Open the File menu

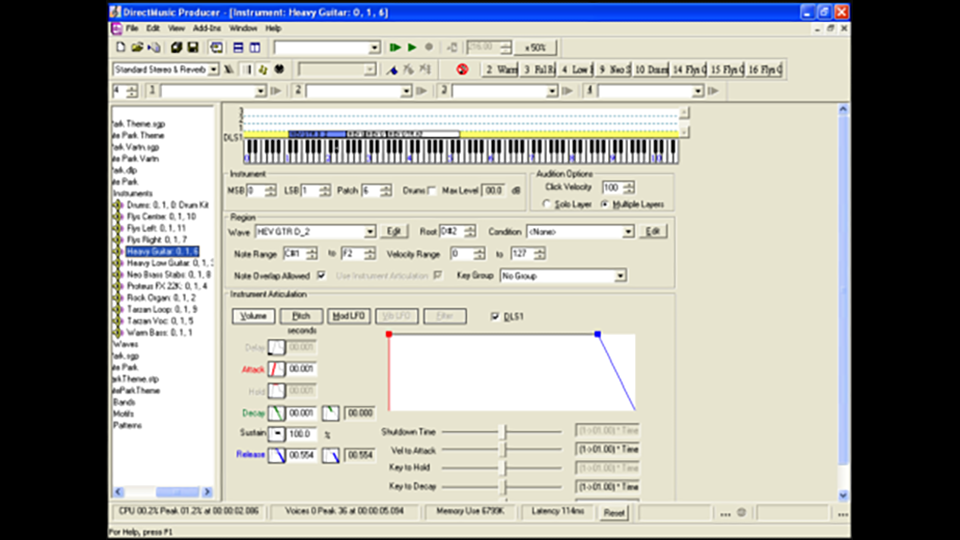tap(132, 28)
